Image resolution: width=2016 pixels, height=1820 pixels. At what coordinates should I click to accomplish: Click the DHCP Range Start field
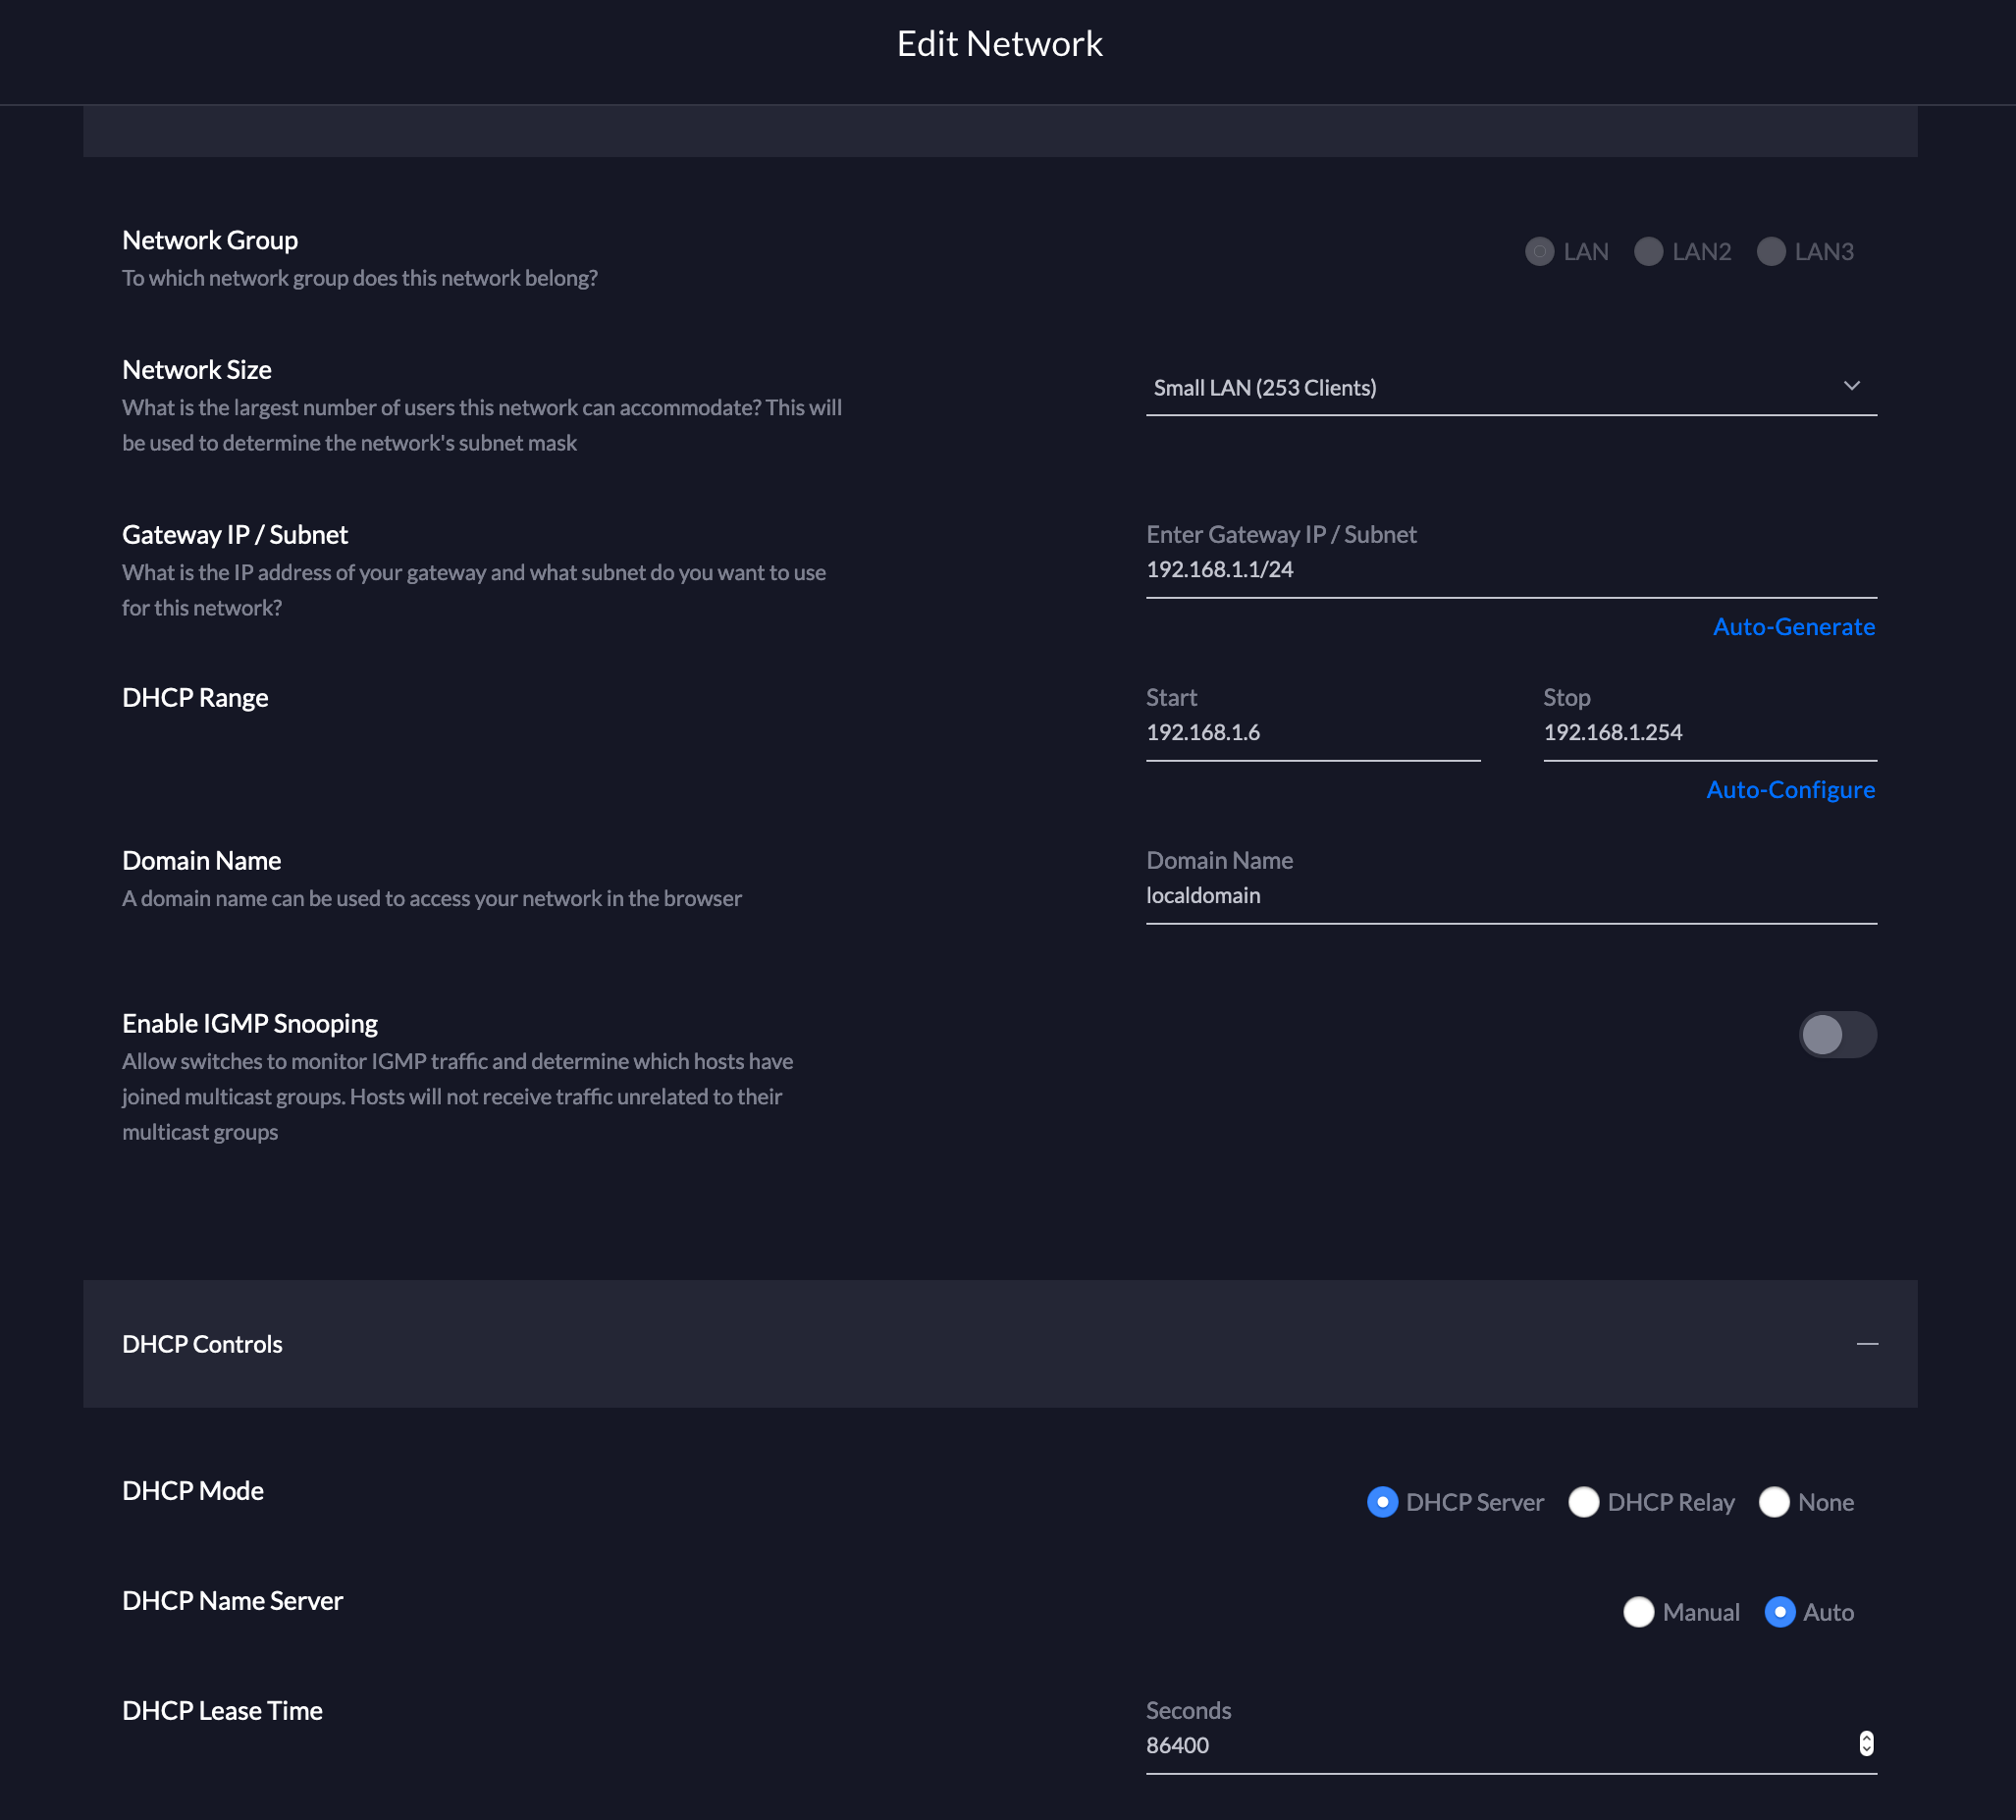1312,733
